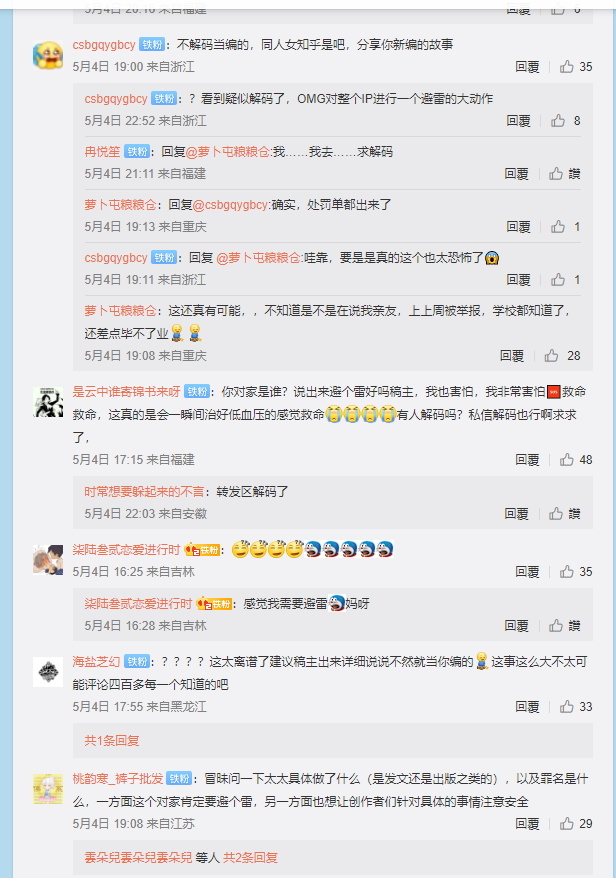Like csbgqygbcy's comment with 35 likes
616x878 pixels.
576,67
